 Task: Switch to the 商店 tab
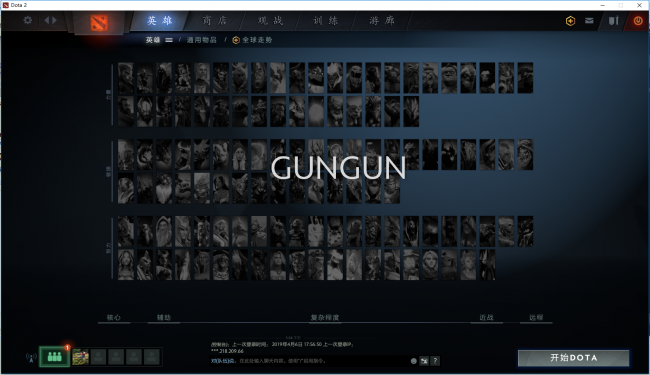click(x=215, y=21)
